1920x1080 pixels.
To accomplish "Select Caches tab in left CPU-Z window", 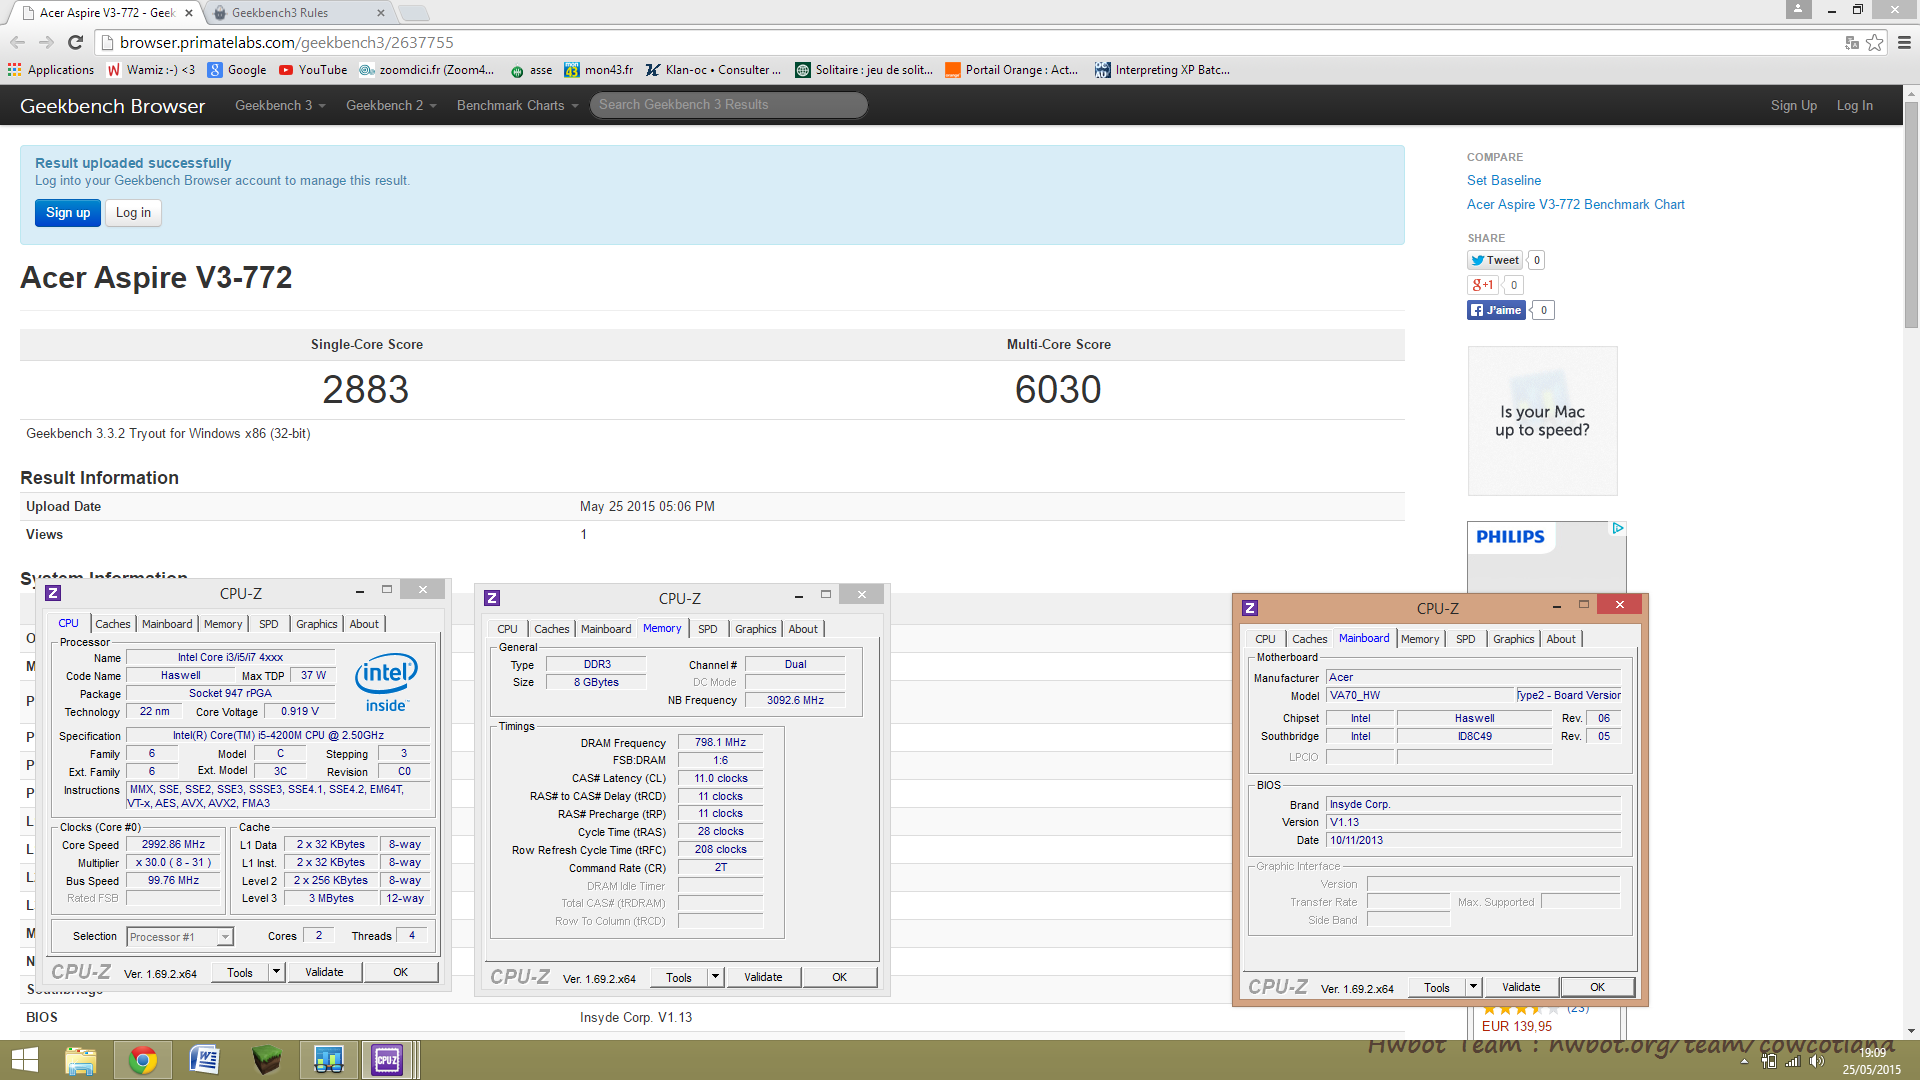I will (x=113, y=624).
